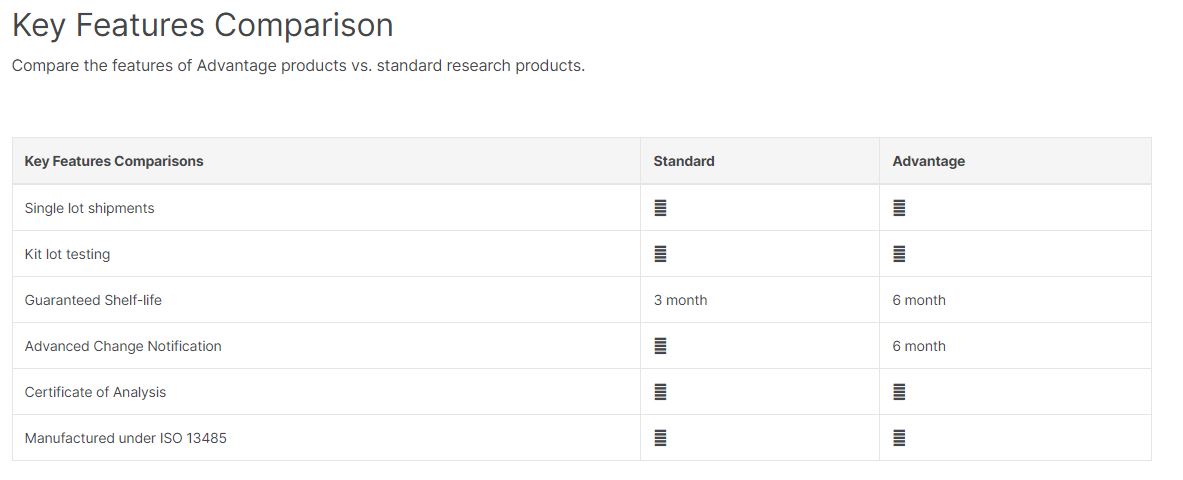Screen dimensions: 1183x480
Task: Click Standard icon in Advanced Change Notification row
Action: pyautogui.click(x=660, y=346)
